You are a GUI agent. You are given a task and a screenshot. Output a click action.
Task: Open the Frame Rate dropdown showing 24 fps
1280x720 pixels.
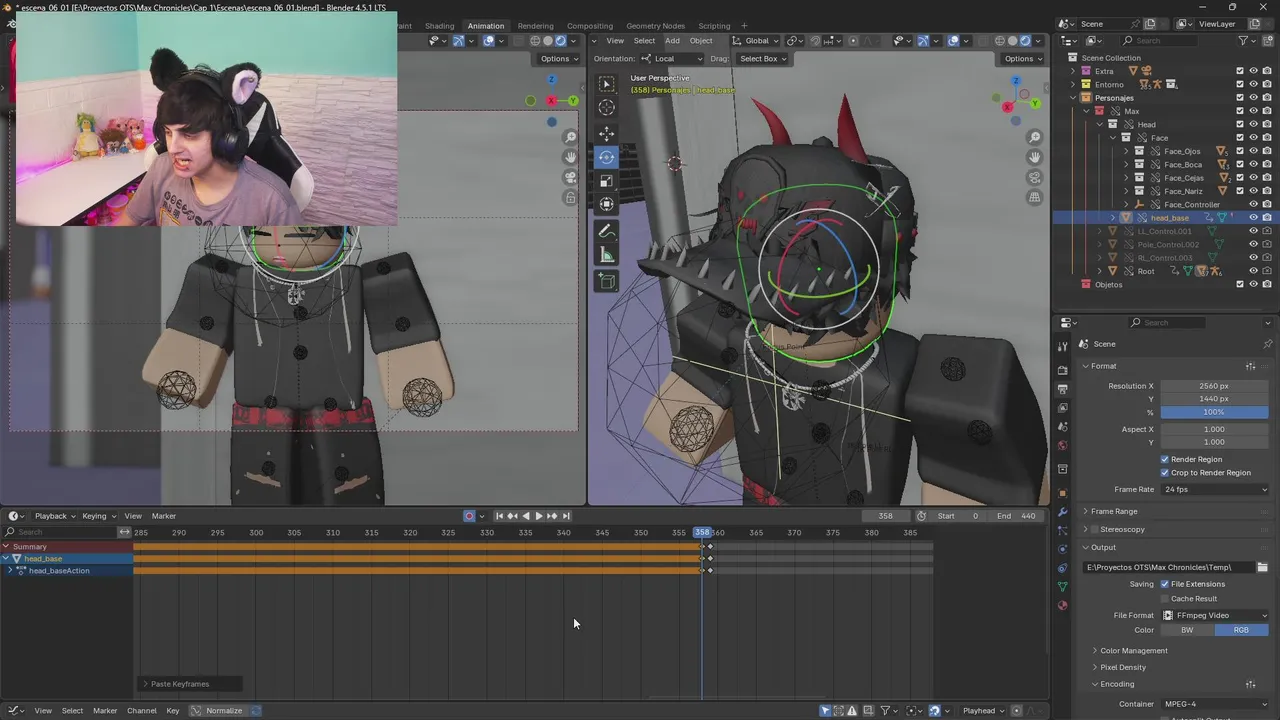pos(1214,489)
